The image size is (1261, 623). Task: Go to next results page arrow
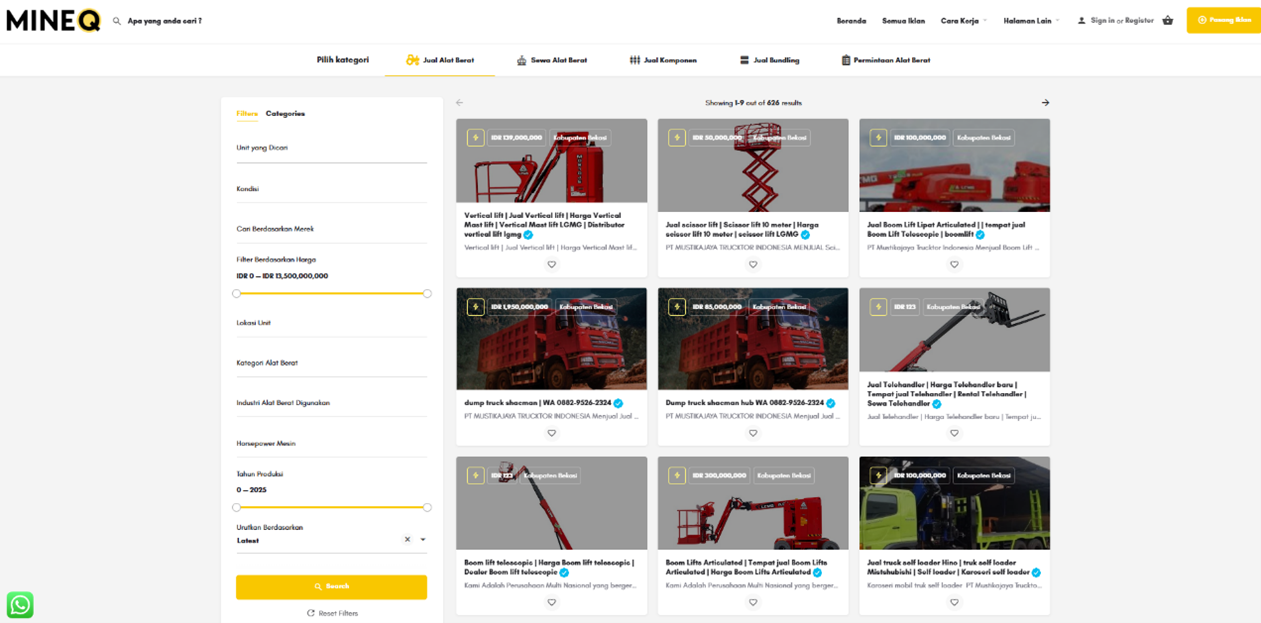(1045, 102)
